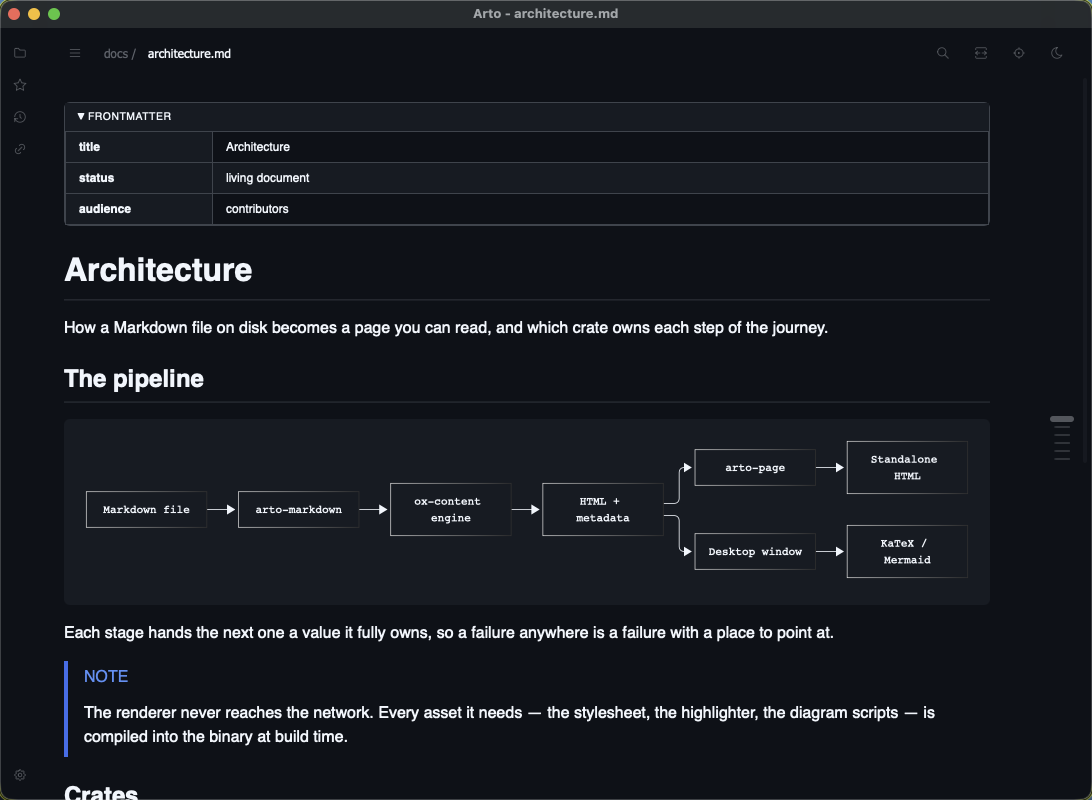Click the 'ox-content engine' diagram node
Viewport: 1092px width, 800px height.
point(451,510)
